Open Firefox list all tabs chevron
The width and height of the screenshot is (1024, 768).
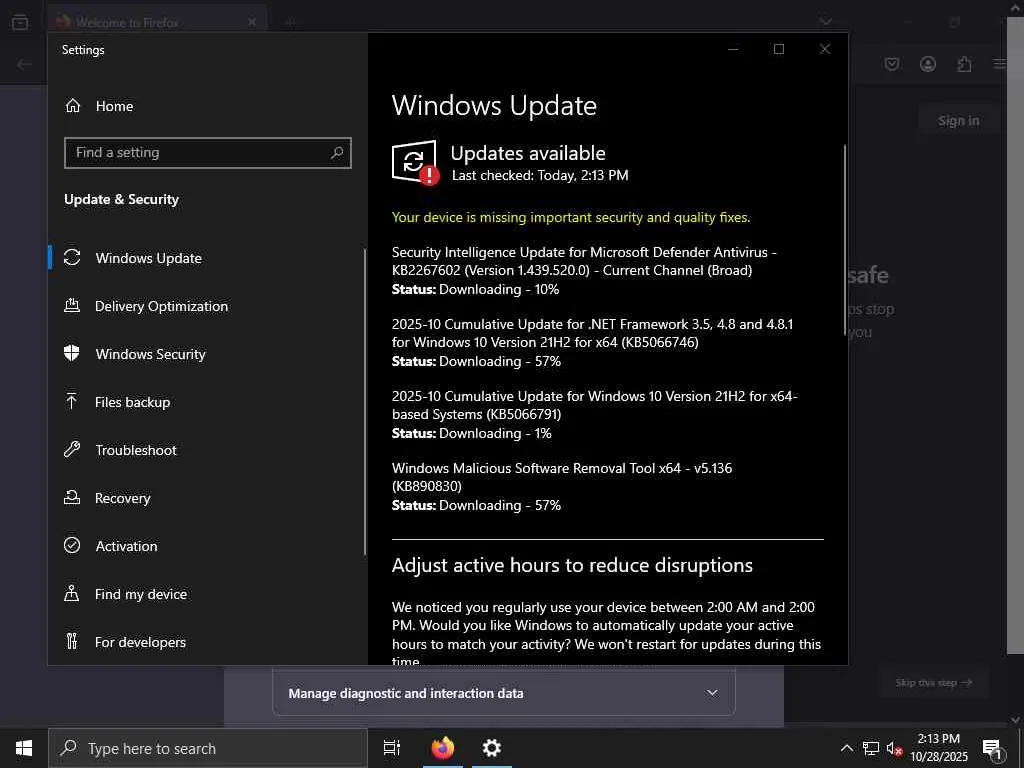coord(825,22)
